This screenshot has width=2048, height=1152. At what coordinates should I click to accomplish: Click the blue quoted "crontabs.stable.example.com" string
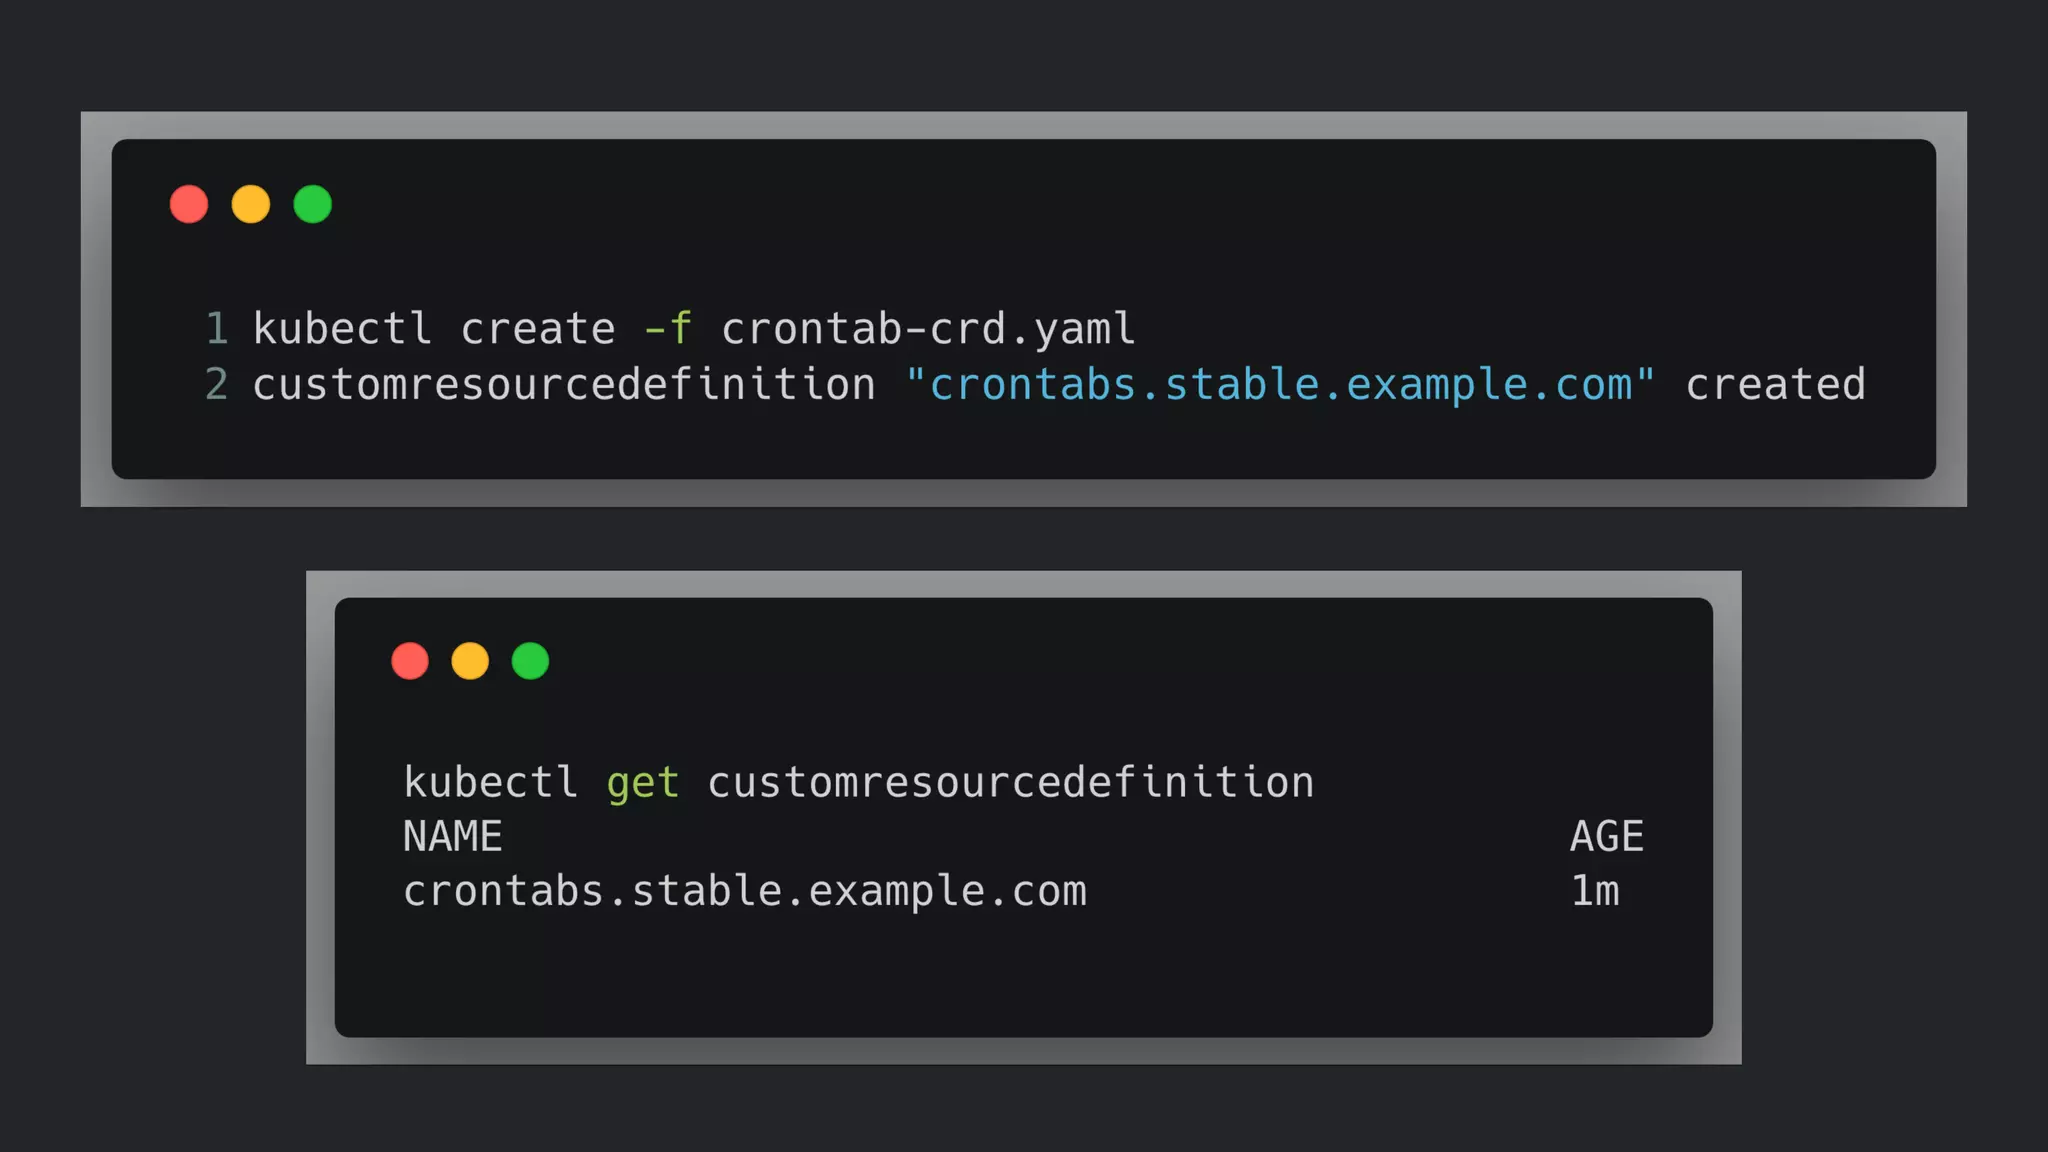tap(1280, 385)
